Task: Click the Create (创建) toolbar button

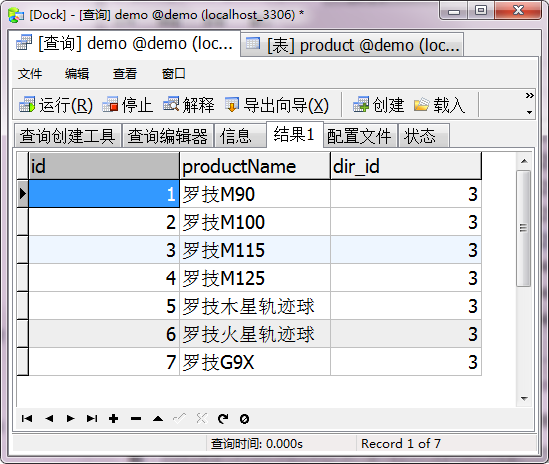Action: (x=378, y=105)
